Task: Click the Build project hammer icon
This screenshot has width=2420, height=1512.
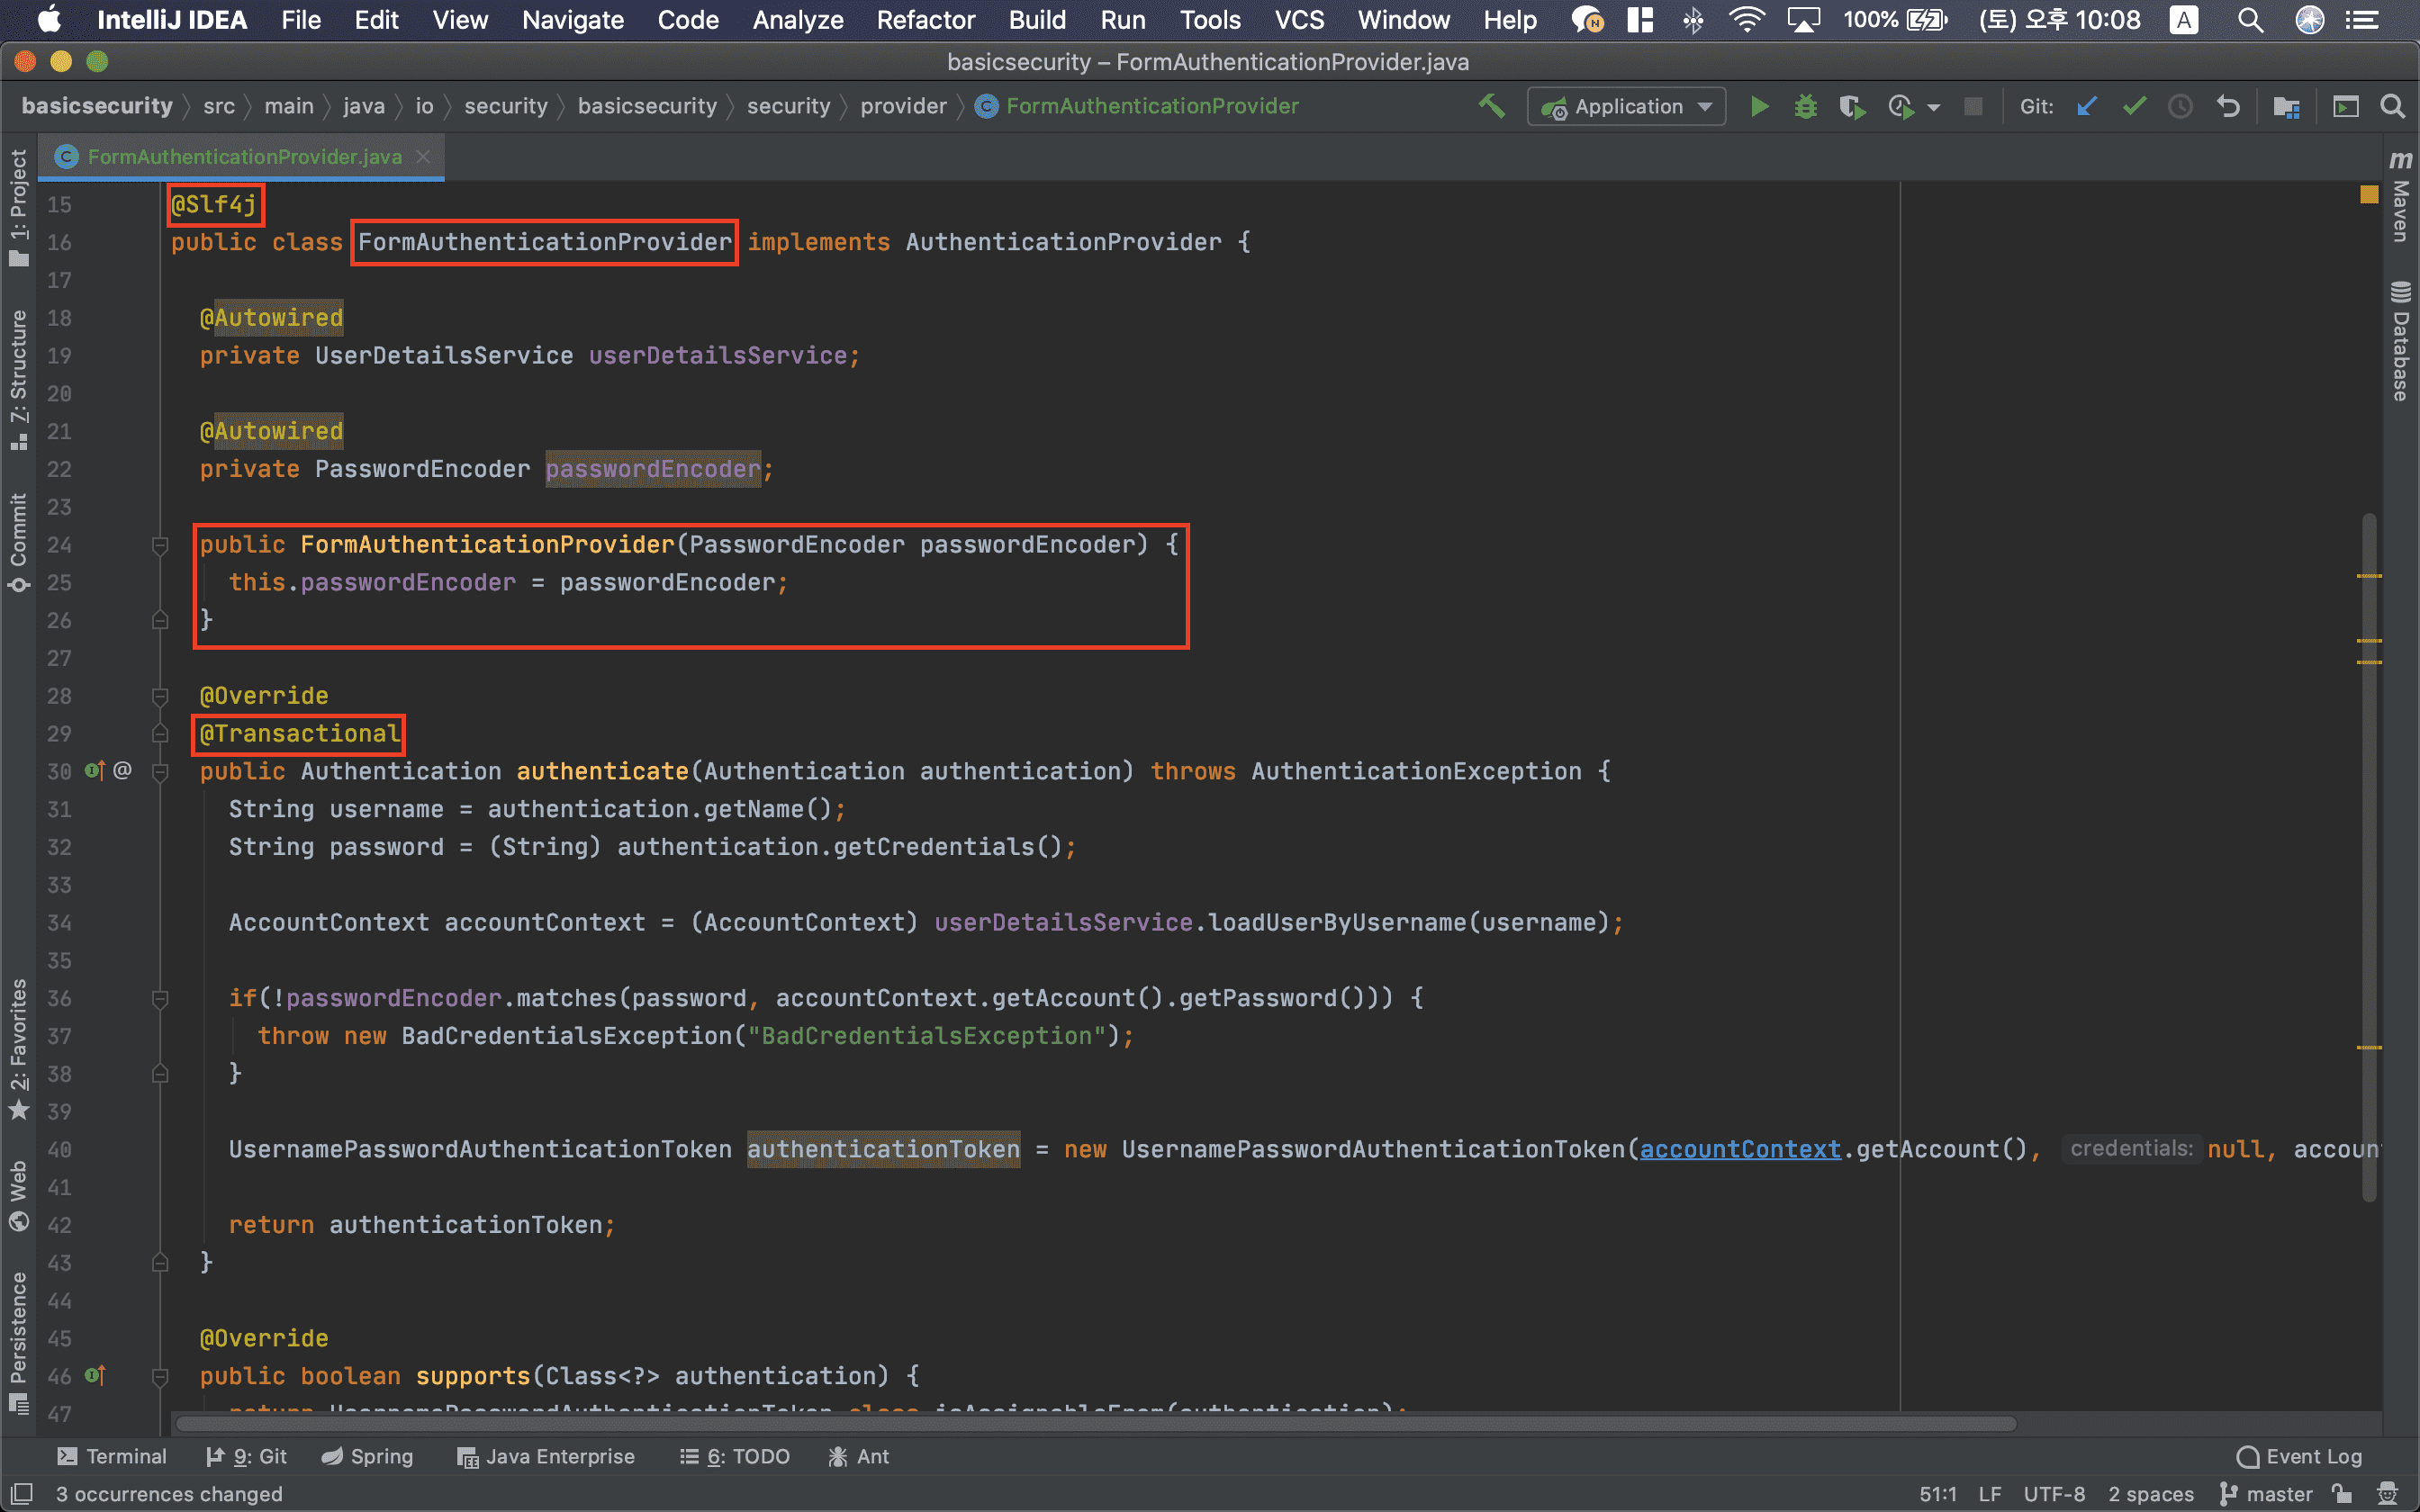Action: coord(1491,106)
